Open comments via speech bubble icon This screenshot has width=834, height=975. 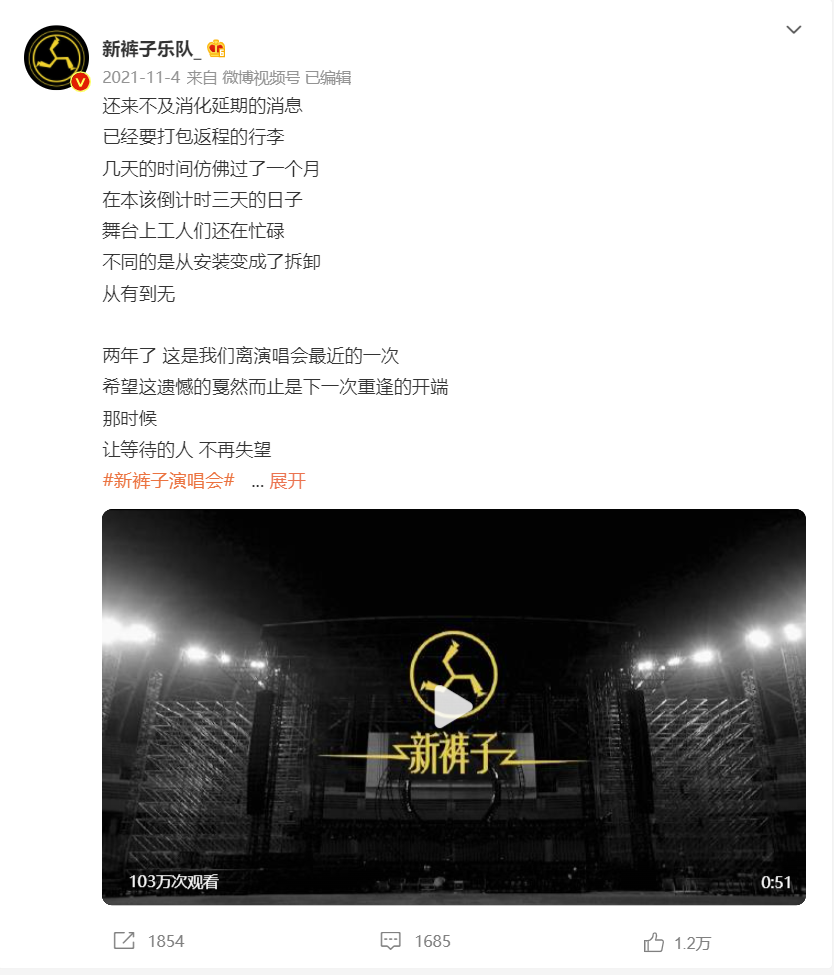[x=391, y=941]
